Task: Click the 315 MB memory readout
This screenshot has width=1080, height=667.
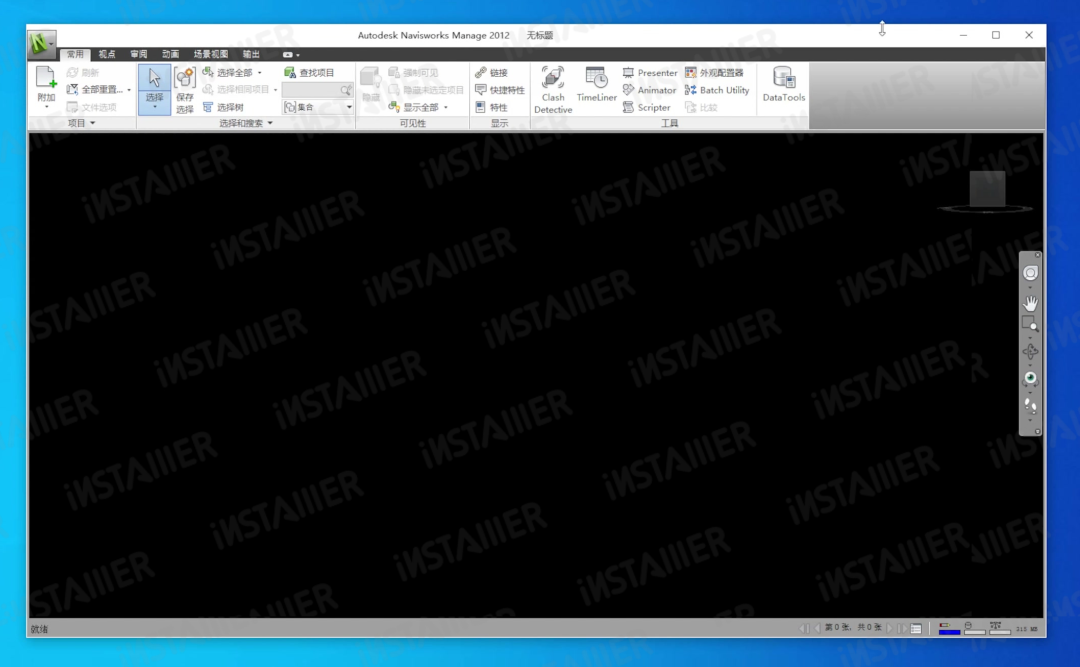Action: [x=1026, y=629]
